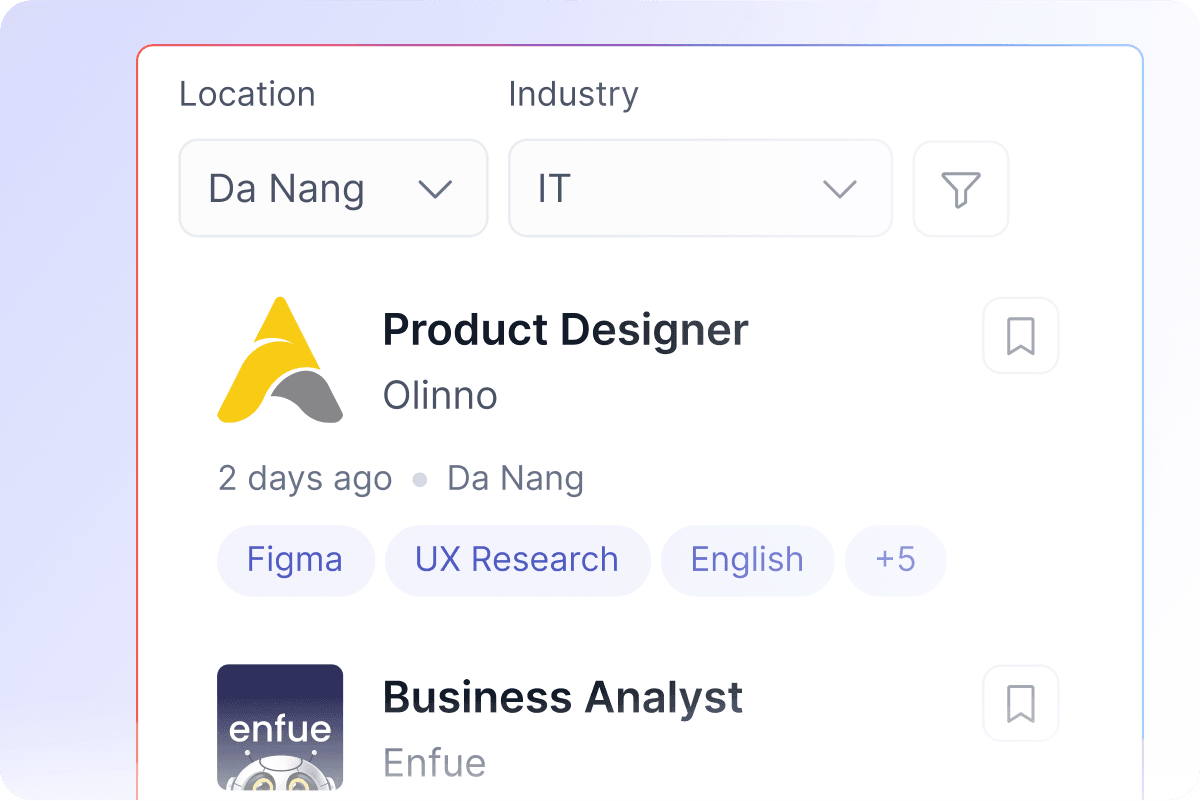Click the chevron arrow in Location field
1200x801 pixels.
pos(435,189)
